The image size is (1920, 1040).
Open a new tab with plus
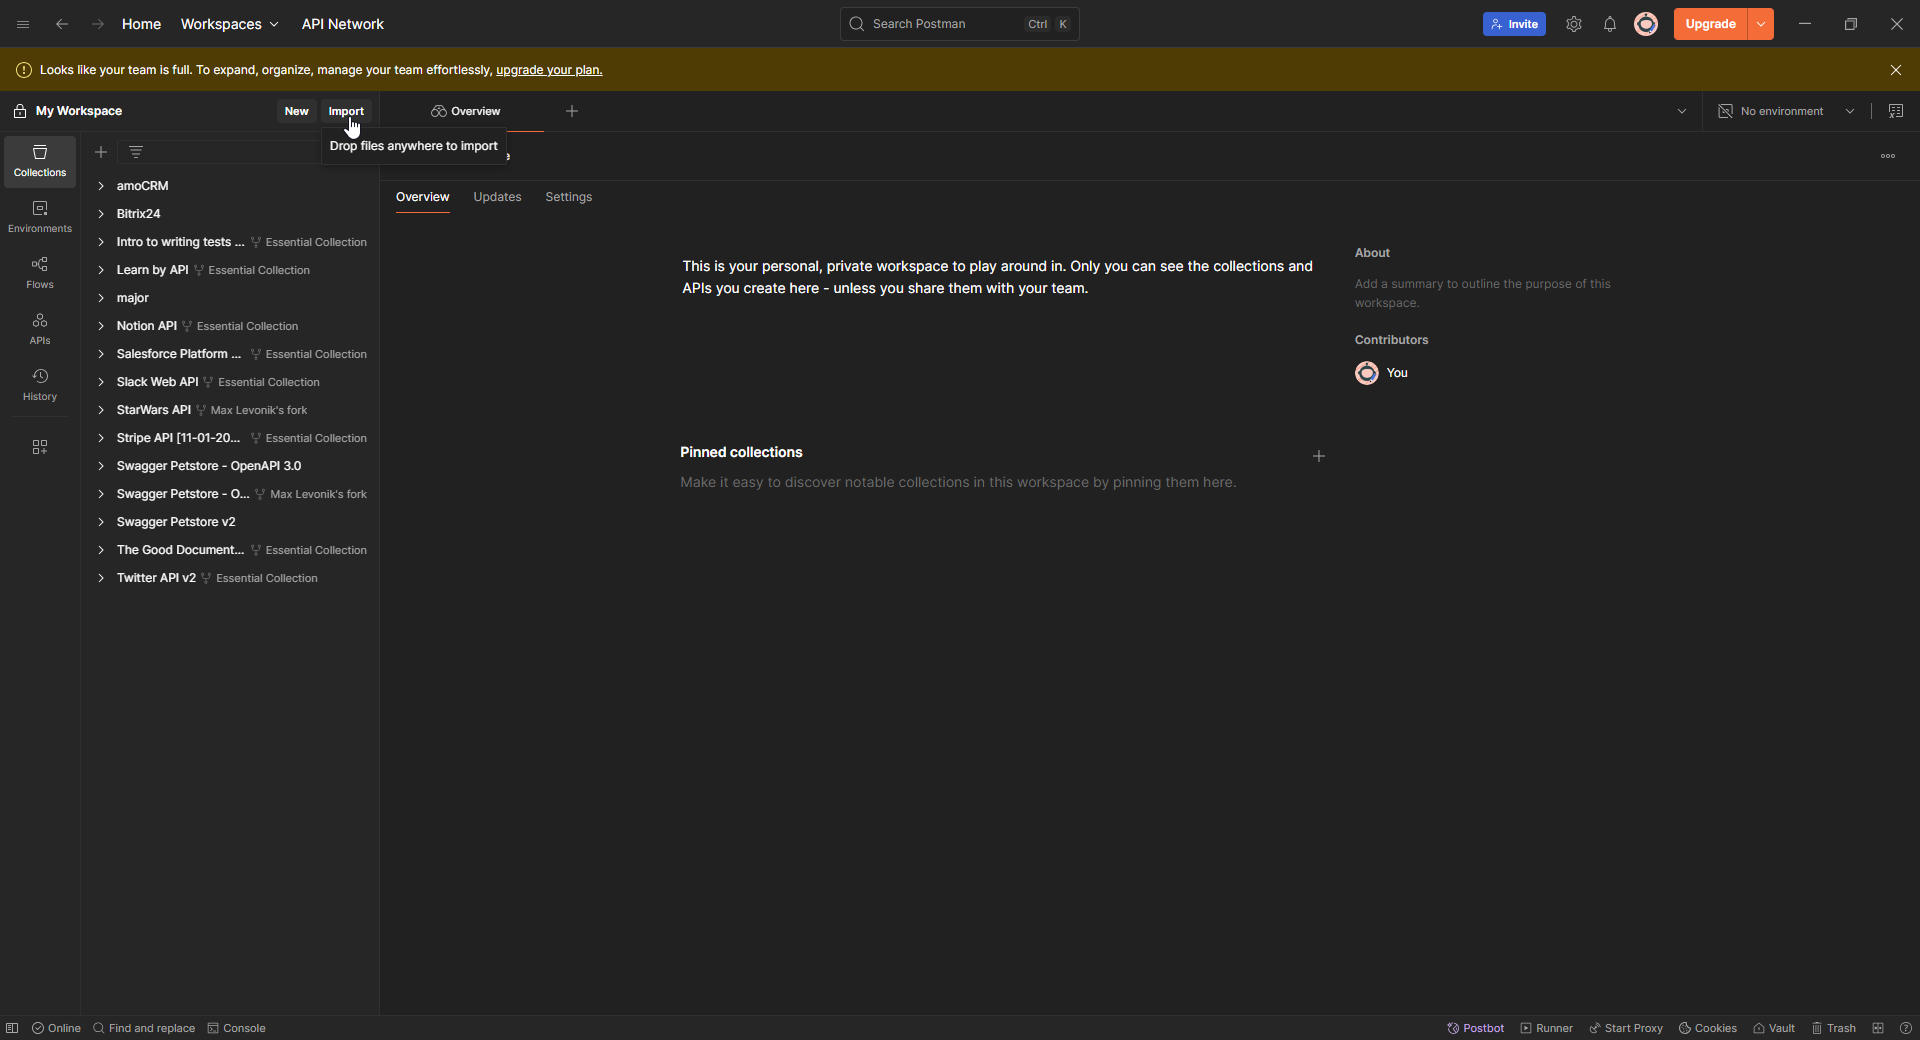coord(572,111)
